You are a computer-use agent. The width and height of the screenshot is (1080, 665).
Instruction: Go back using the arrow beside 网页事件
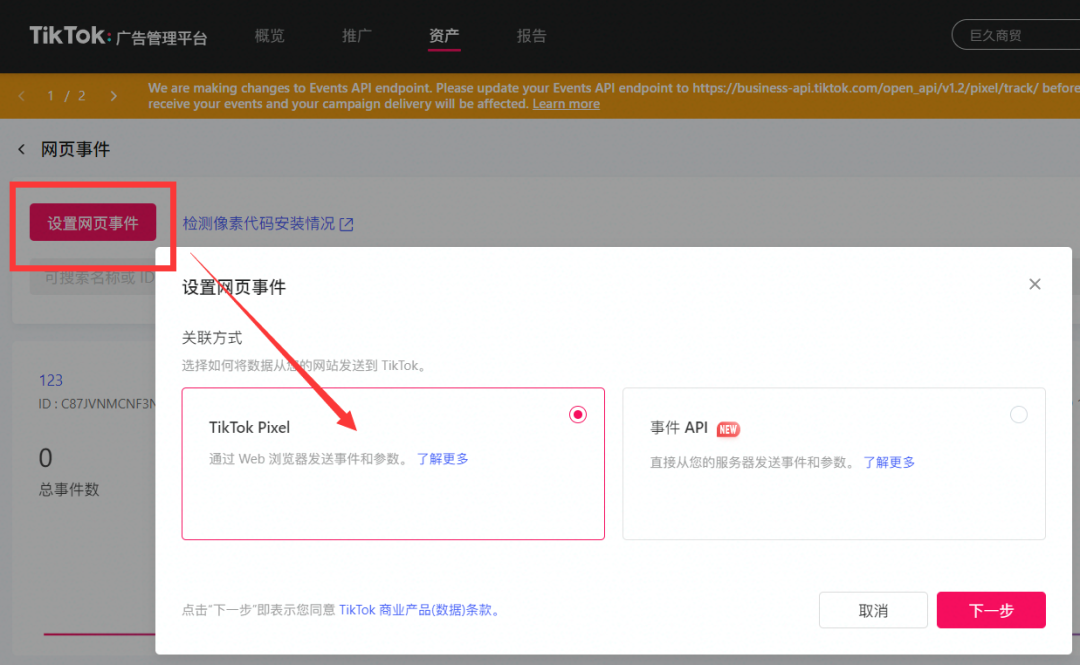point(21,149)
